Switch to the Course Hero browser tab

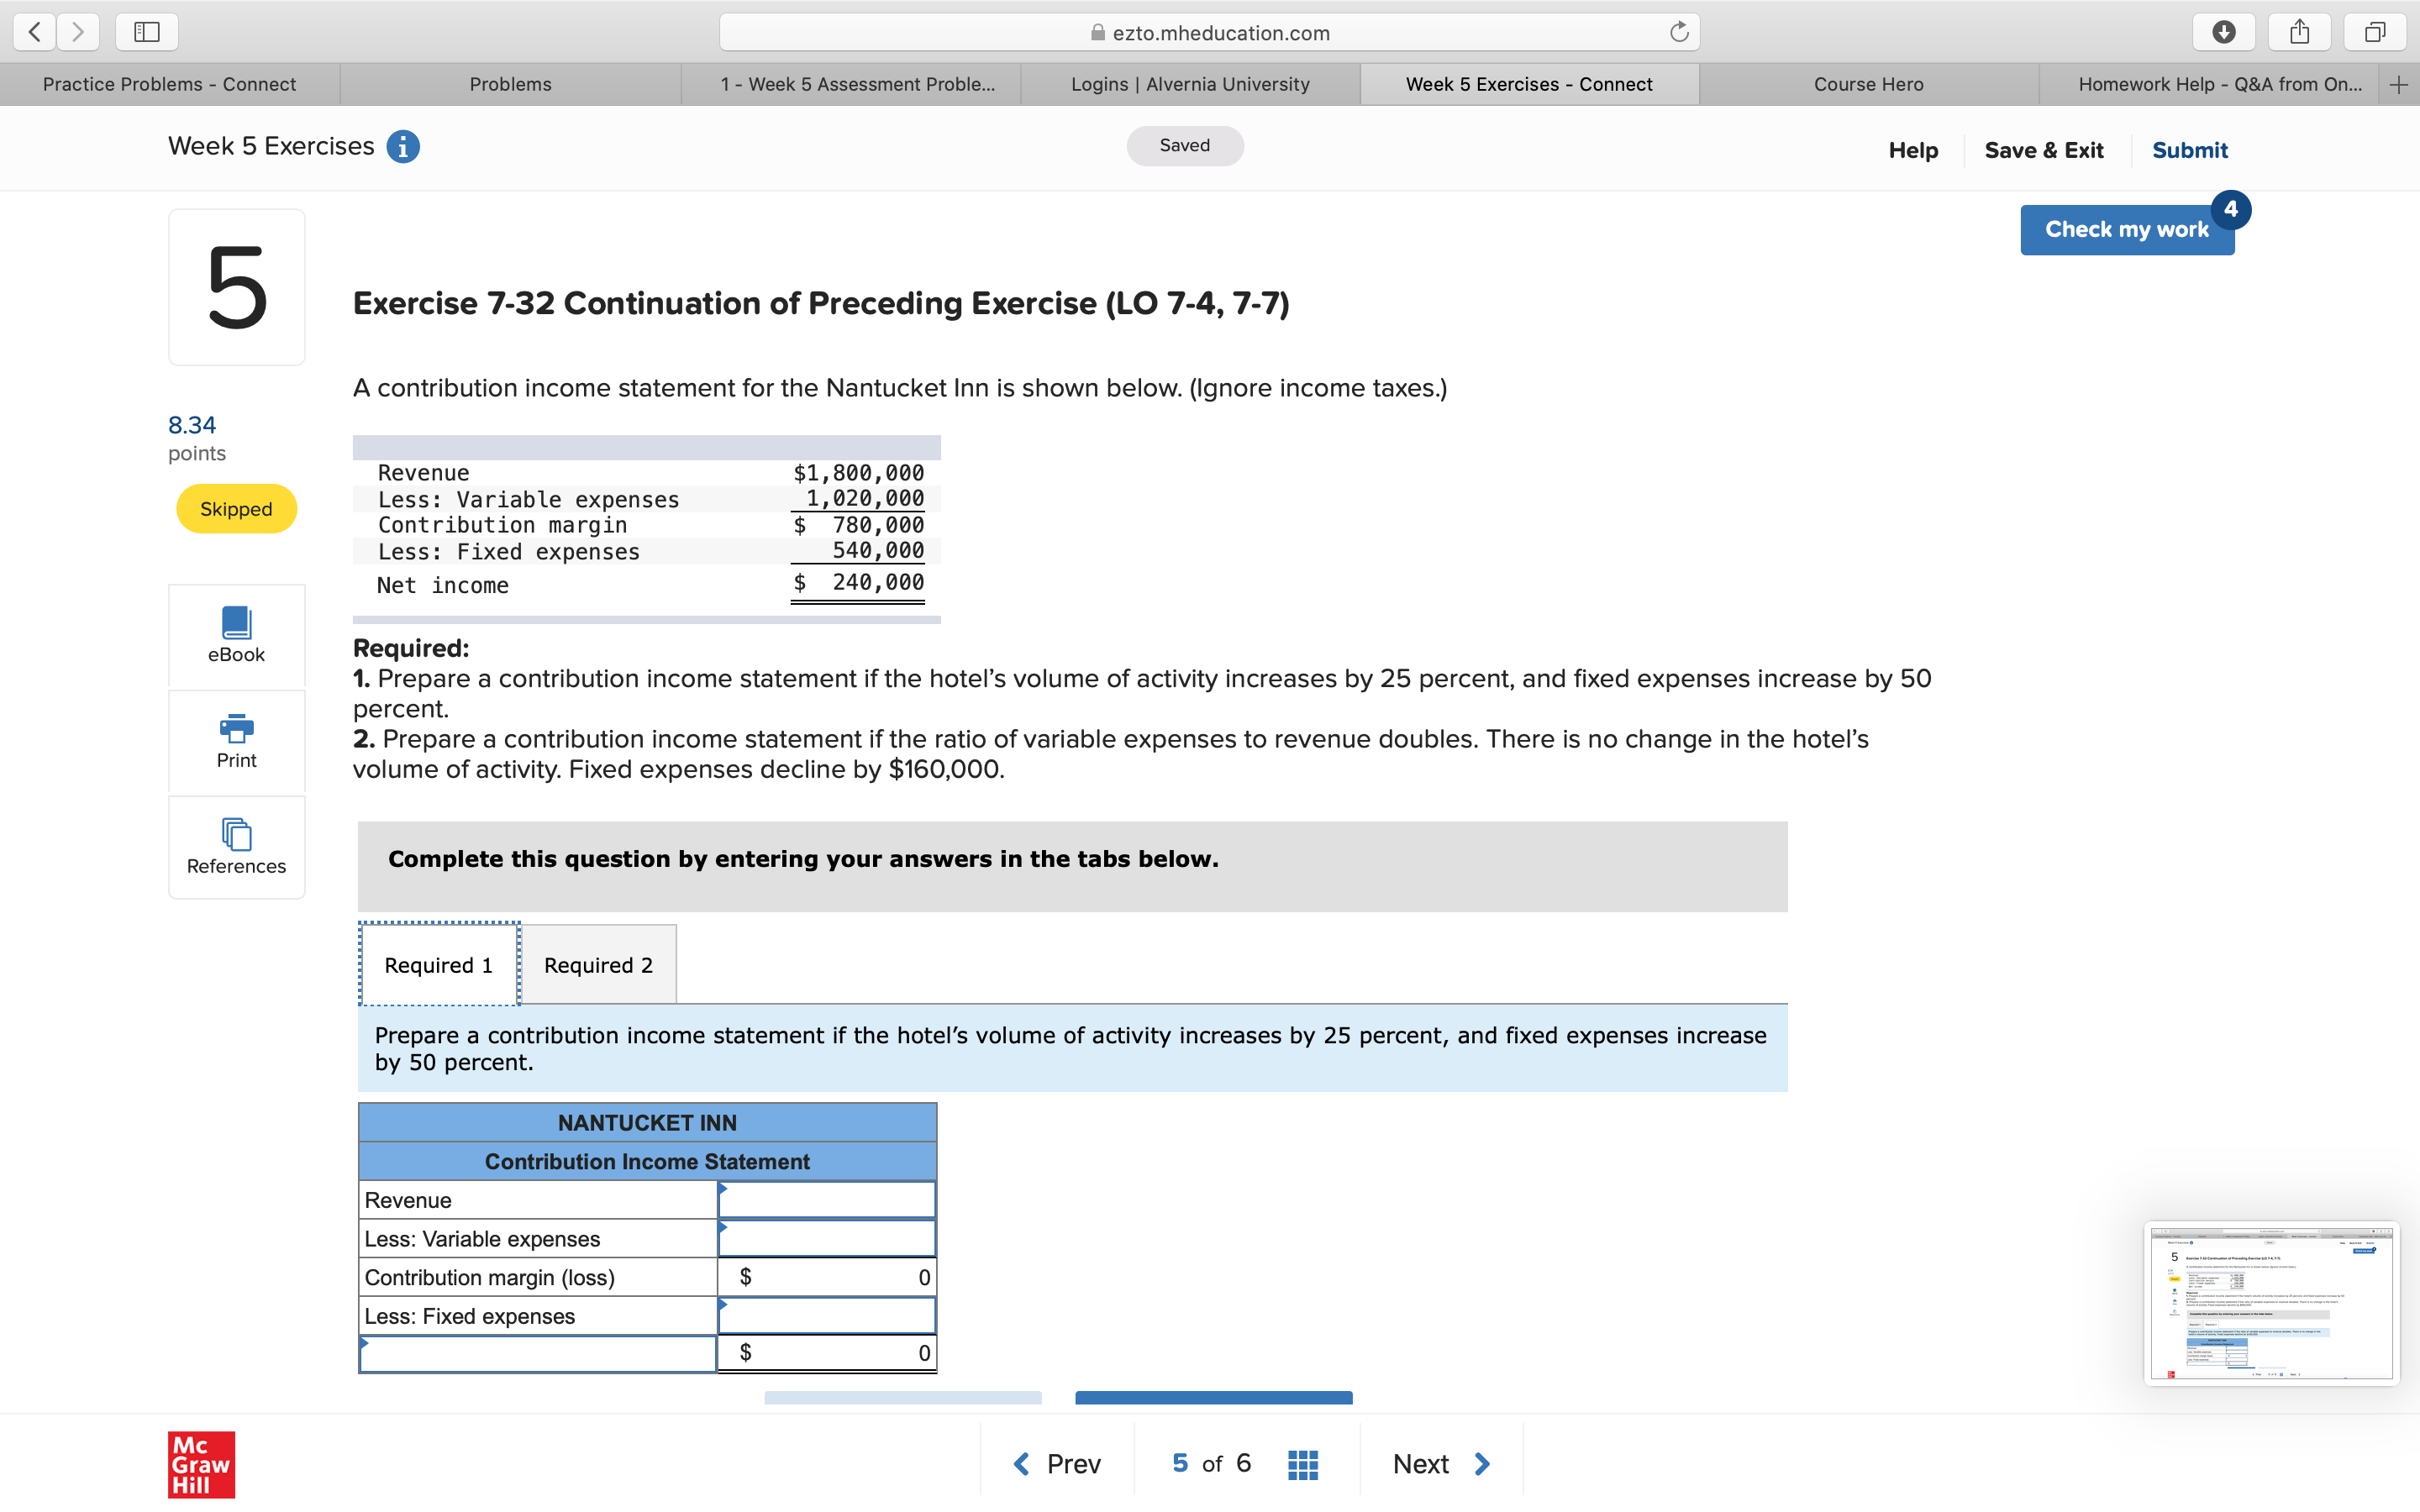1868,83
